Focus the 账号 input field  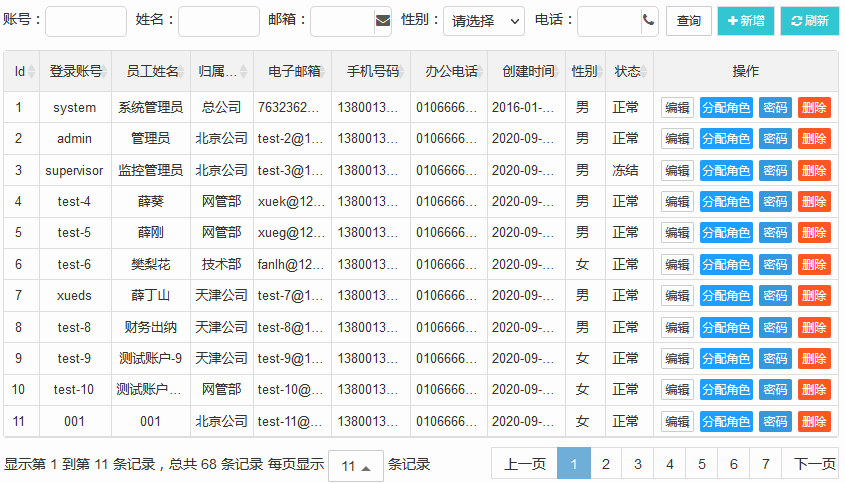coord(86,21)
